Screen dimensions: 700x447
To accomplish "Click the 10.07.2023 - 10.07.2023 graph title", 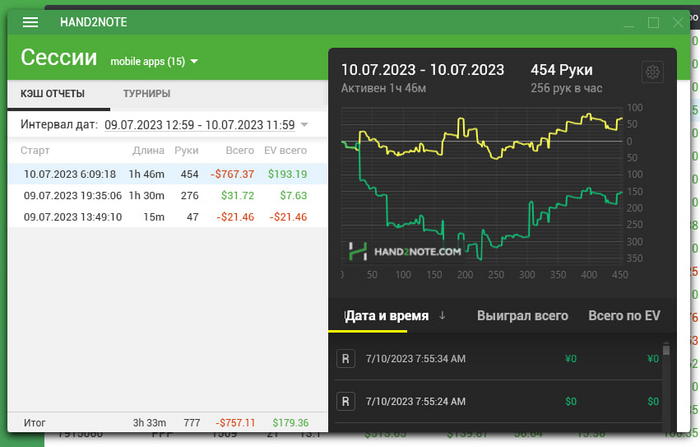I will [x=423, y=70].
